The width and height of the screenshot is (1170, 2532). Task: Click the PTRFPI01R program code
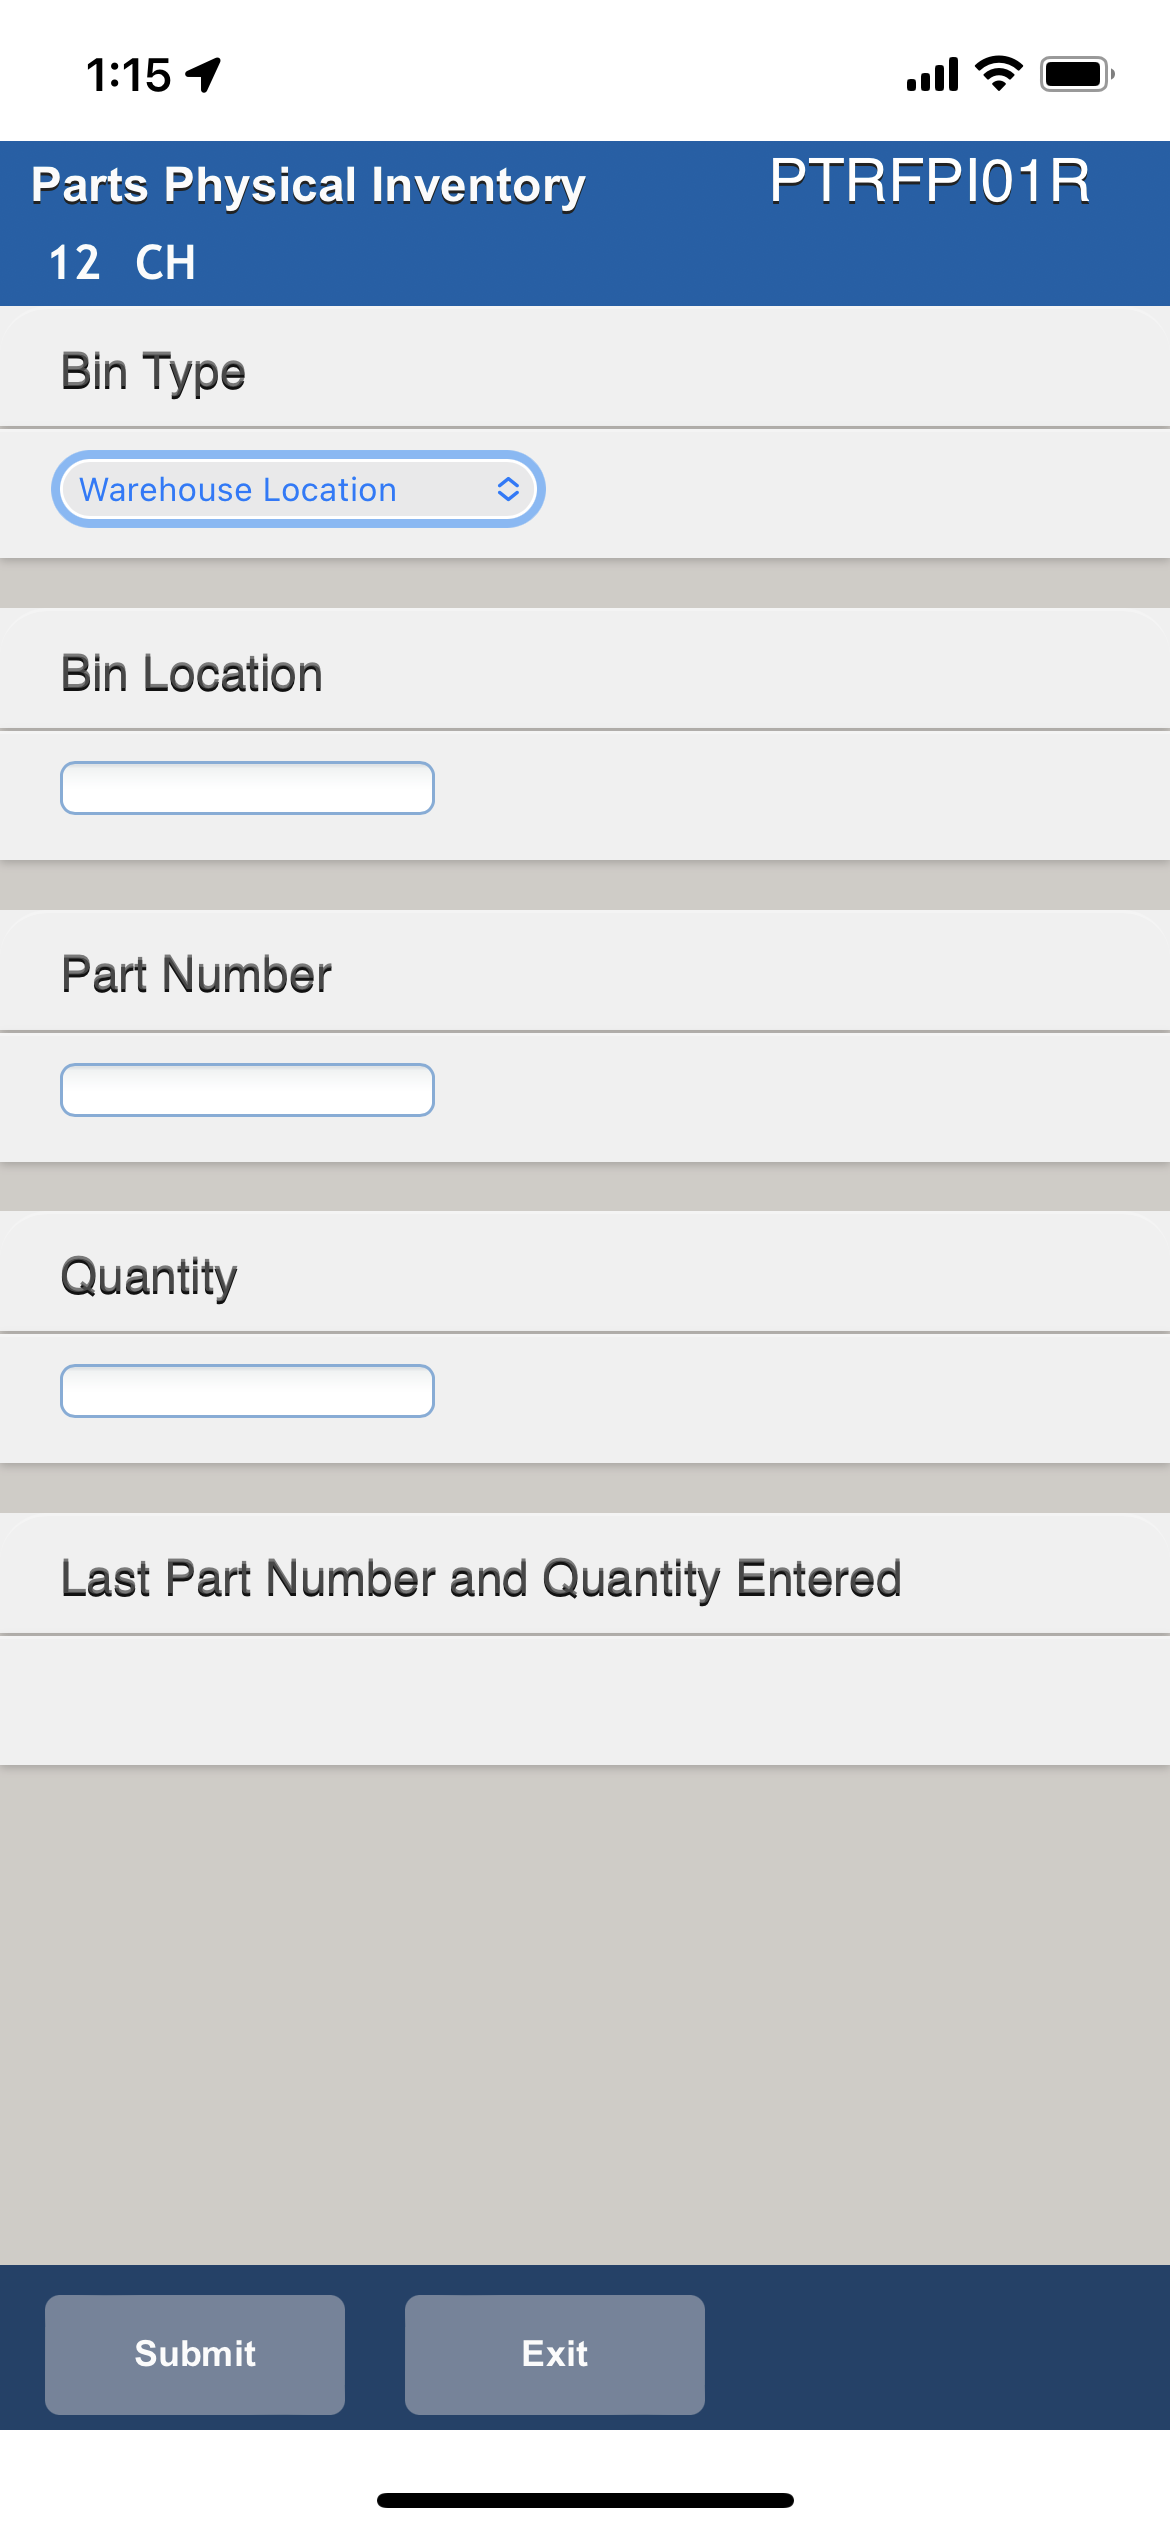click(929, 182)
